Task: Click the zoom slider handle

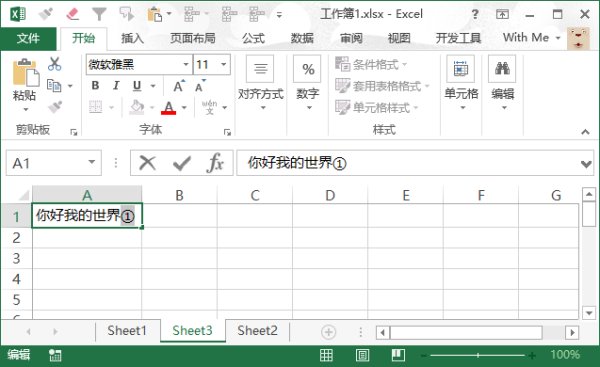Action: (478, 356)
